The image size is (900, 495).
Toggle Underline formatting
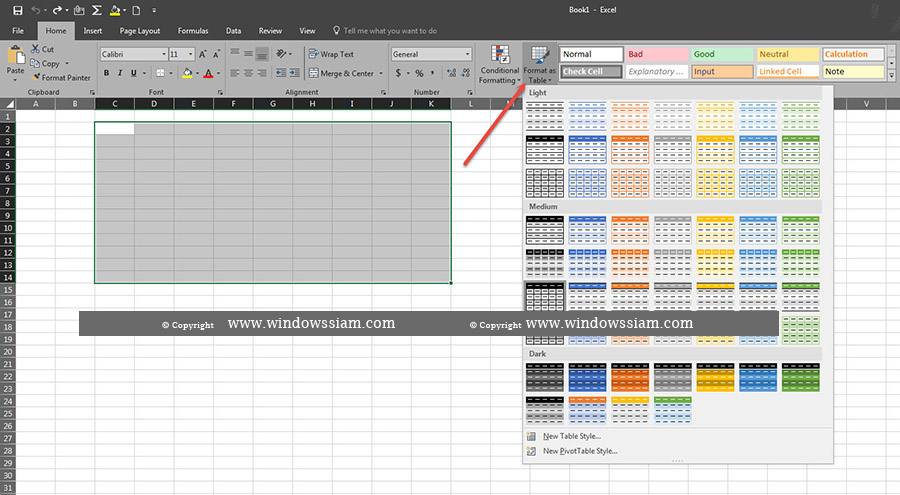point(134,73)
